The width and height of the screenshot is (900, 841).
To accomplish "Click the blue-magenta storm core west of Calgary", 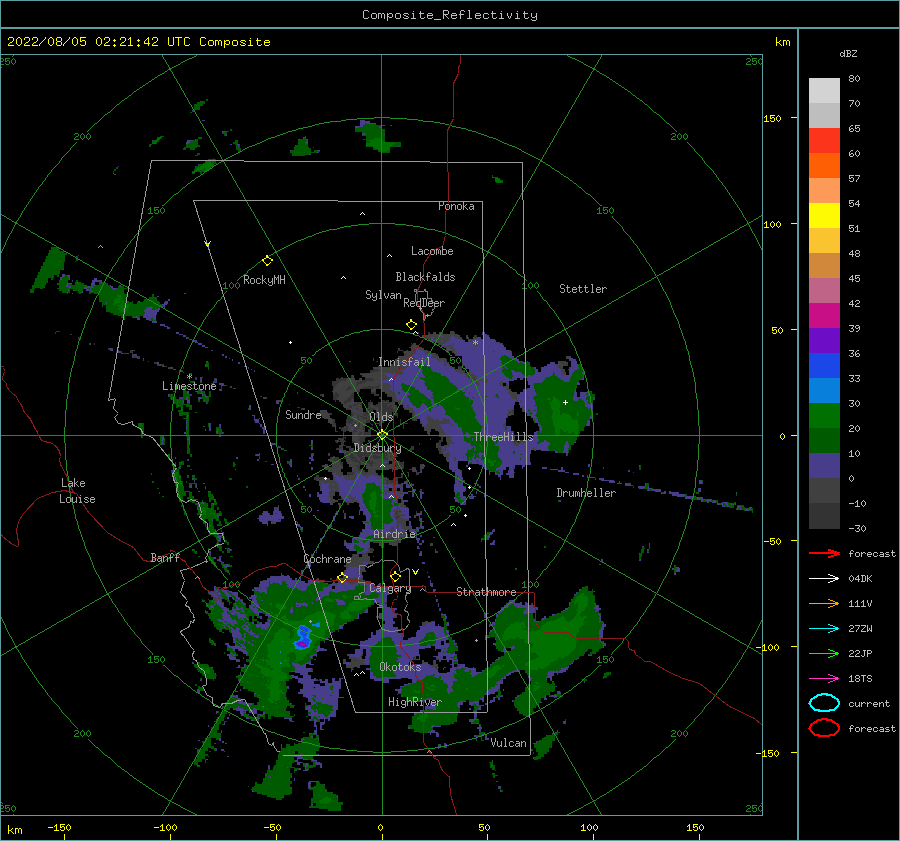I will [302, 638].
